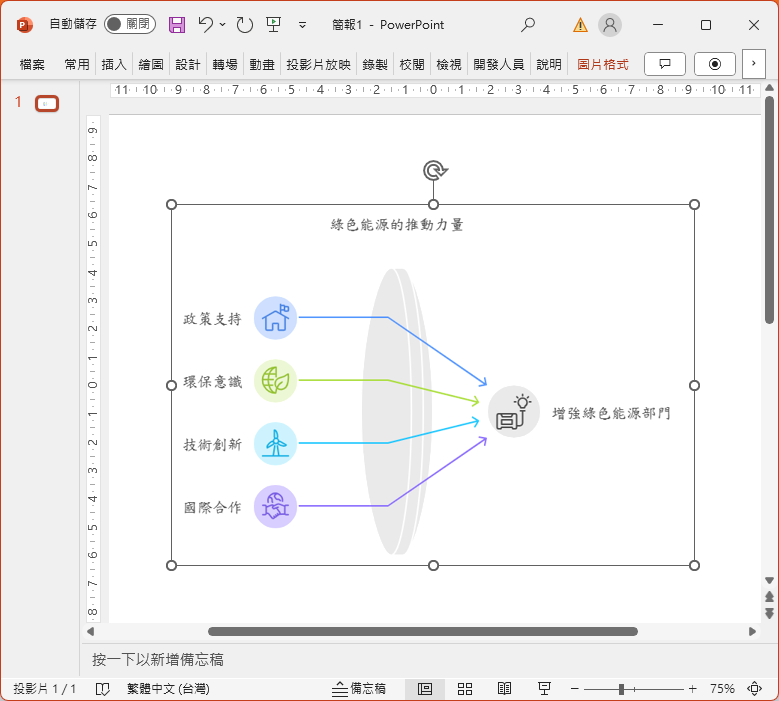Click the gray lightbulb energy icon
This screenshot has height=701, width=779.
(x=514, y=412)
